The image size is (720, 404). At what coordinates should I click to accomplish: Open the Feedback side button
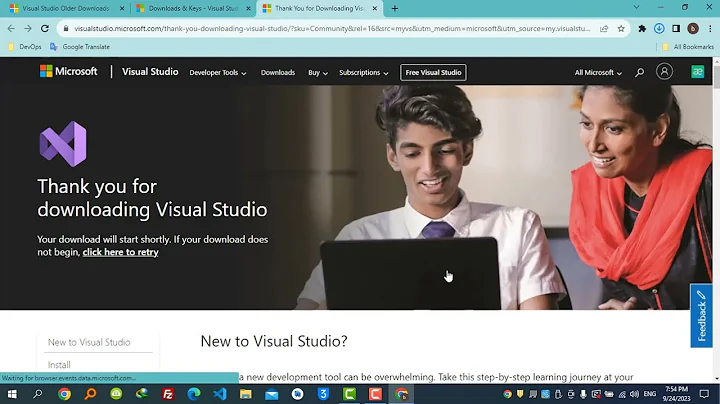point(701,316)
